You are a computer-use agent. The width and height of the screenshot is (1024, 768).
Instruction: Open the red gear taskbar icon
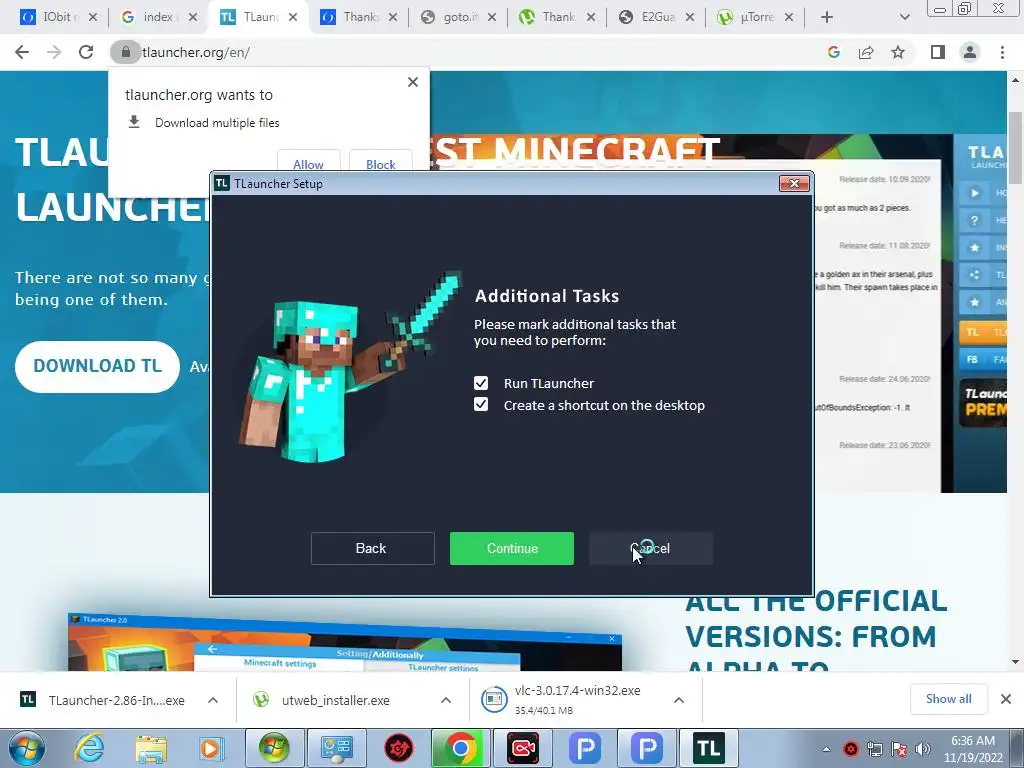398,748
